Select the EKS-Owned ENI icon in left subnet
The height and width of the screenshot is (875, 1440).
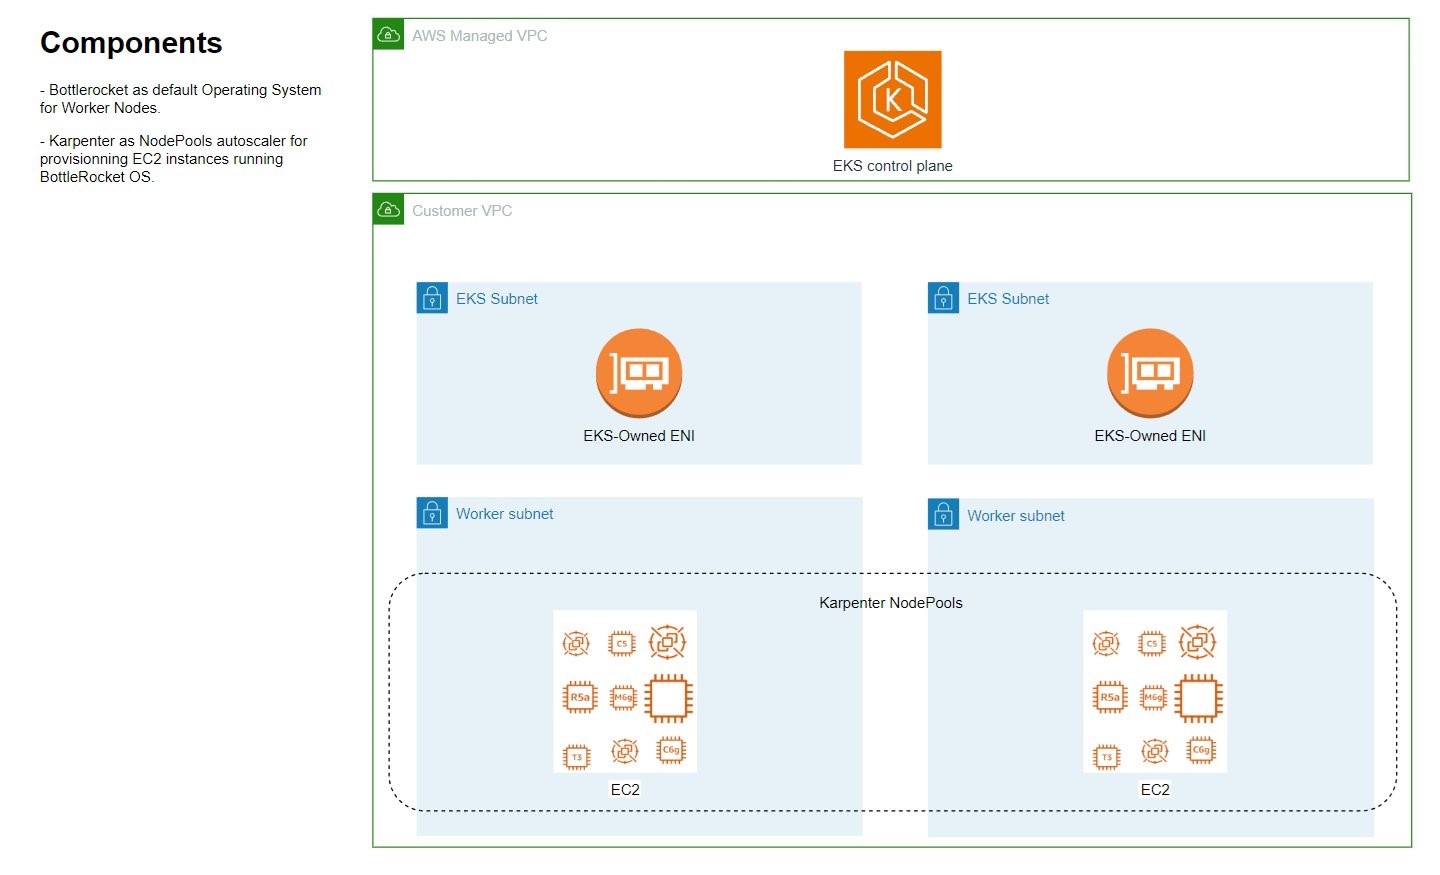click(x=639, y=373)
